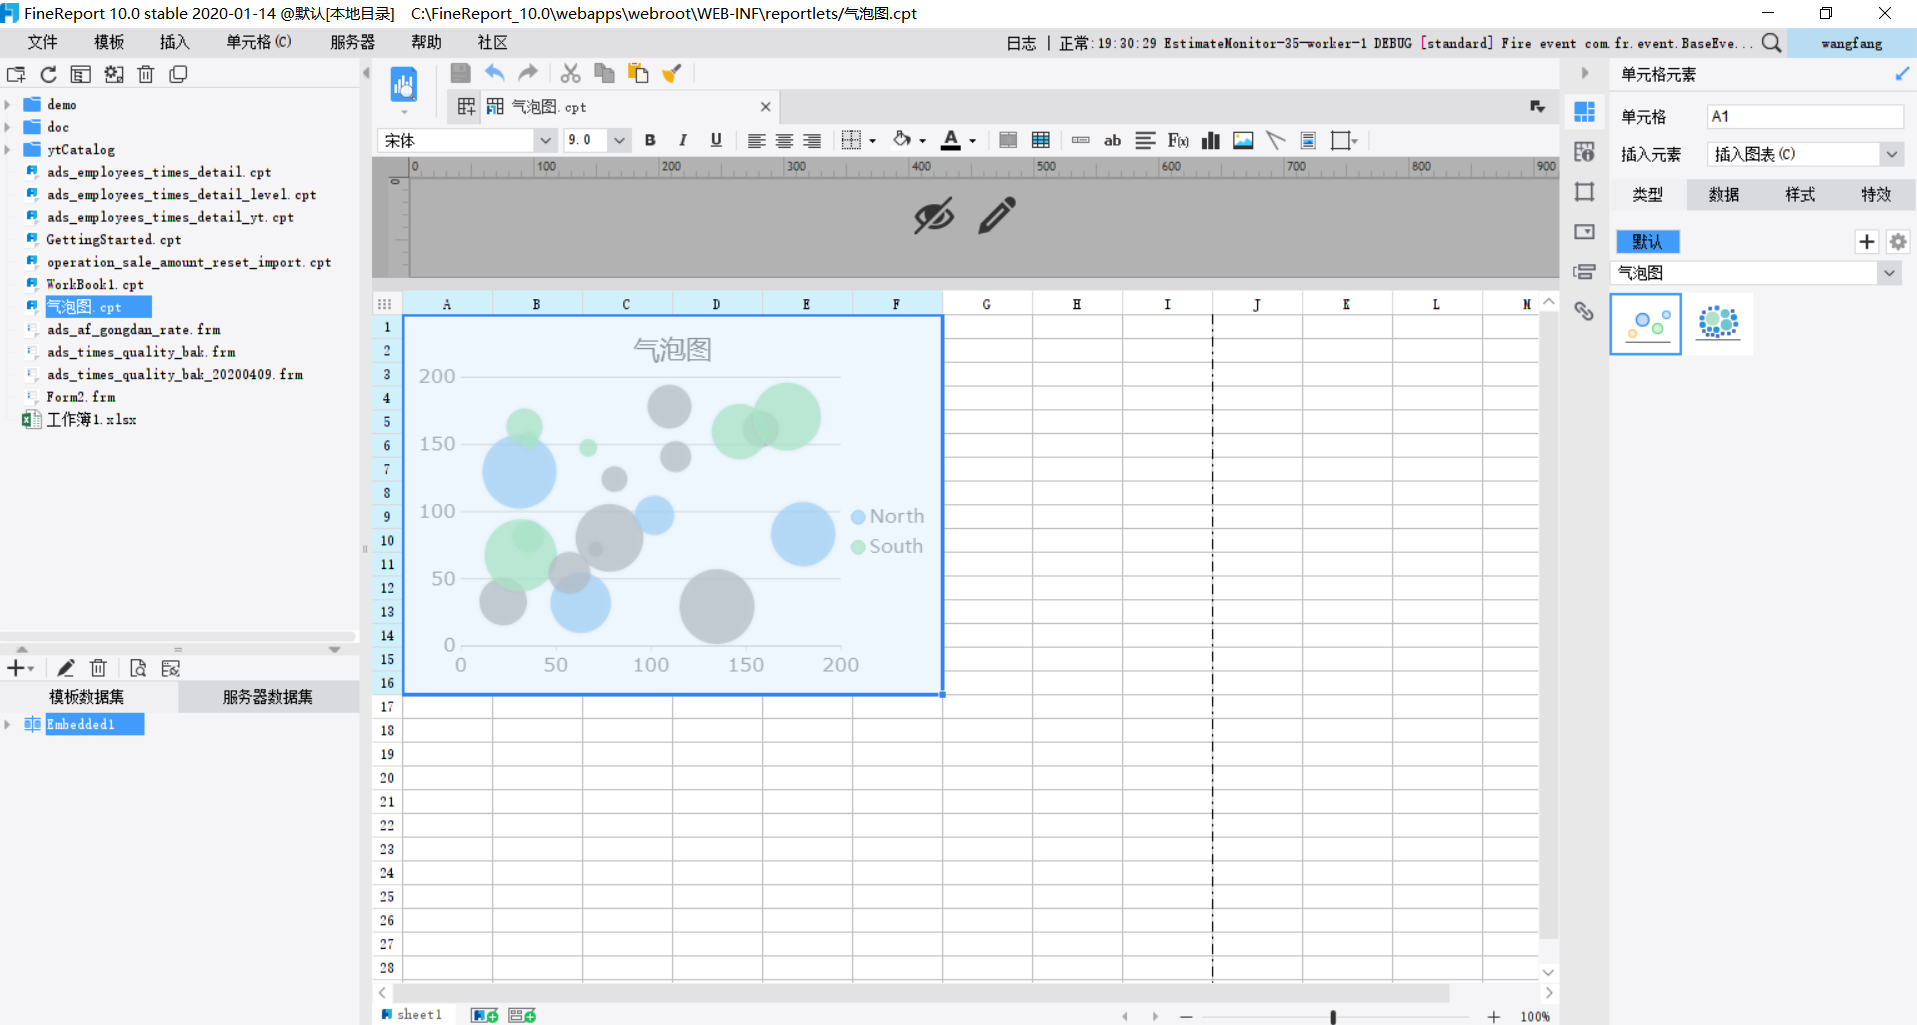Save the template with the floppy disk icon
Viewport: 1917px width, 1025px height.
point(460,73)
